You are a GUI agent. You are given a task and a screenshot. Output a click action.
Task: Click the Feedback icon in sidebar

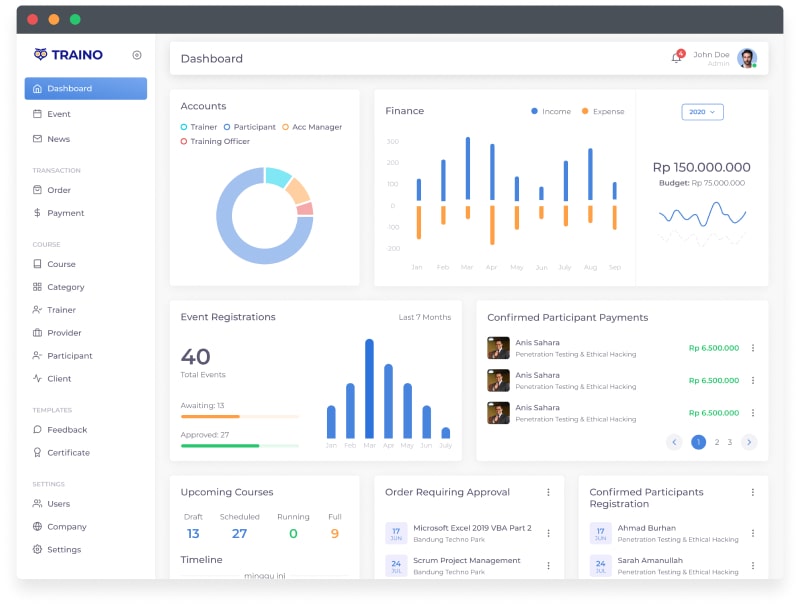[x=37, y=430]
